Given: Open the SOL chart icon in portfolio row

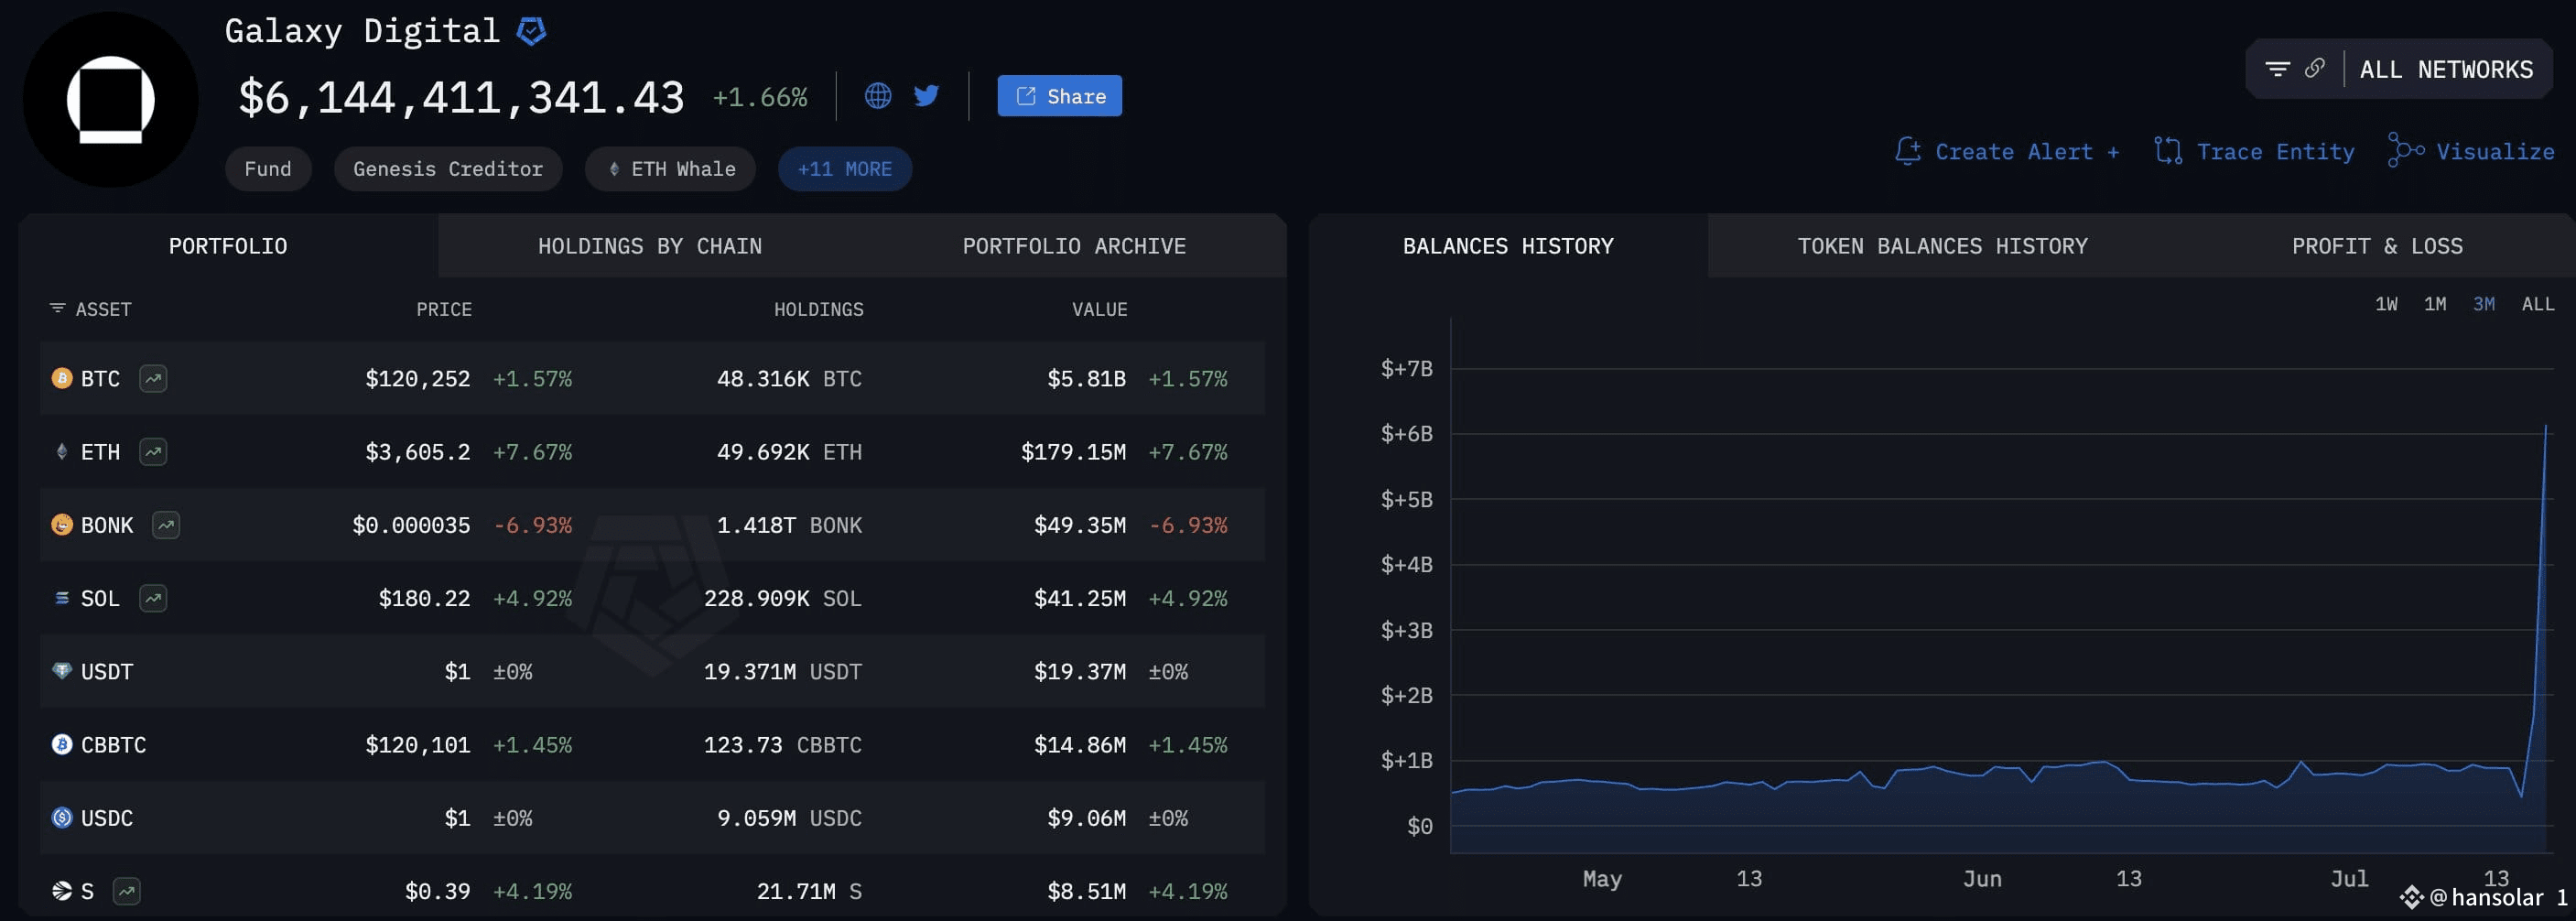Looking at the screenshot, I should pyautogui.click(x=153, y=598).
